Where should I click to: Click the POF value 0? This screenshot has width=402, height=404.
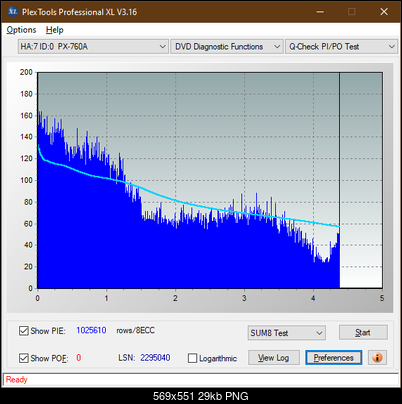[79, 358]
